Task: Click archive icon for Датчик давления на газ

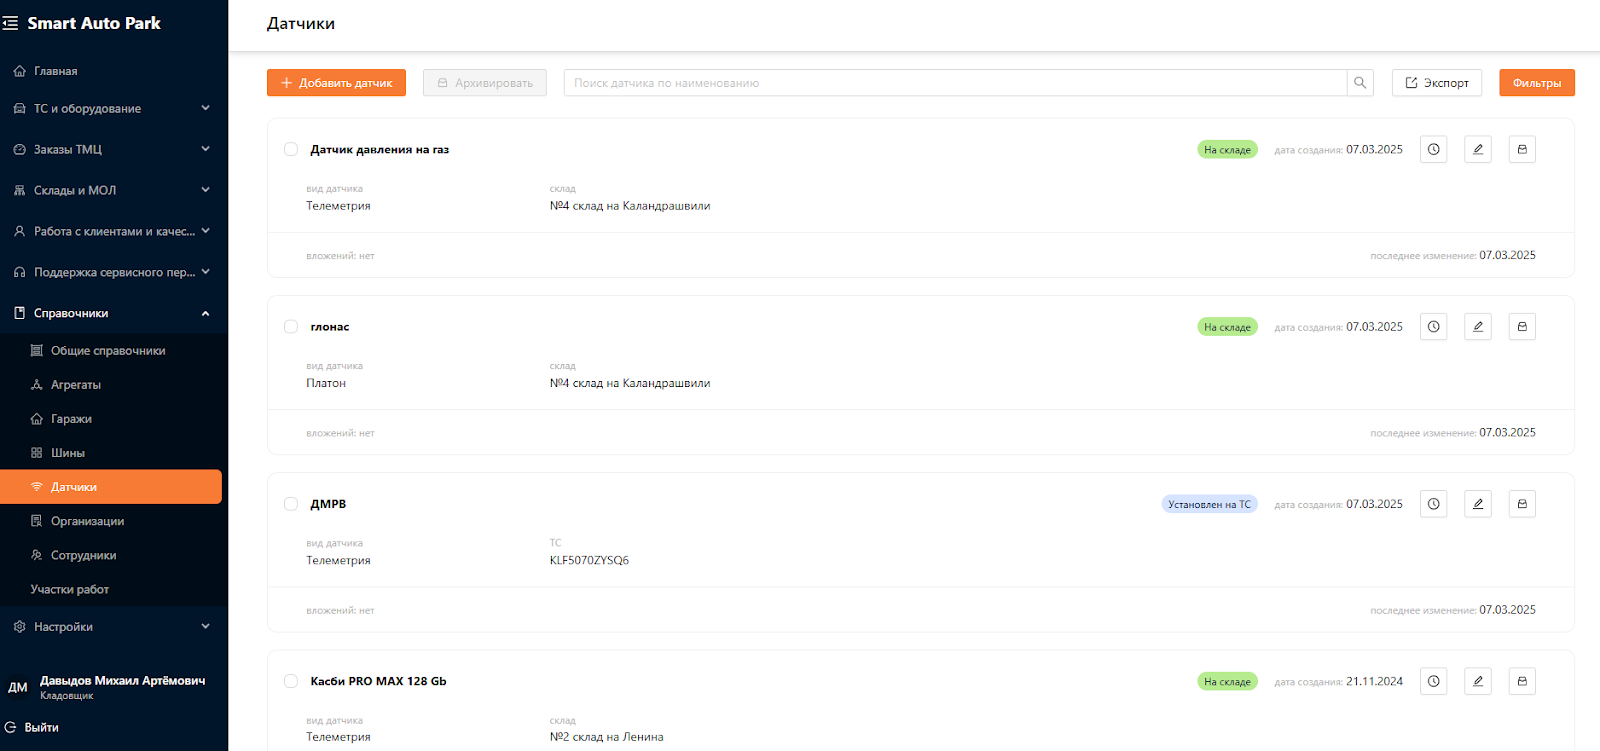Action: (1521, 150)
